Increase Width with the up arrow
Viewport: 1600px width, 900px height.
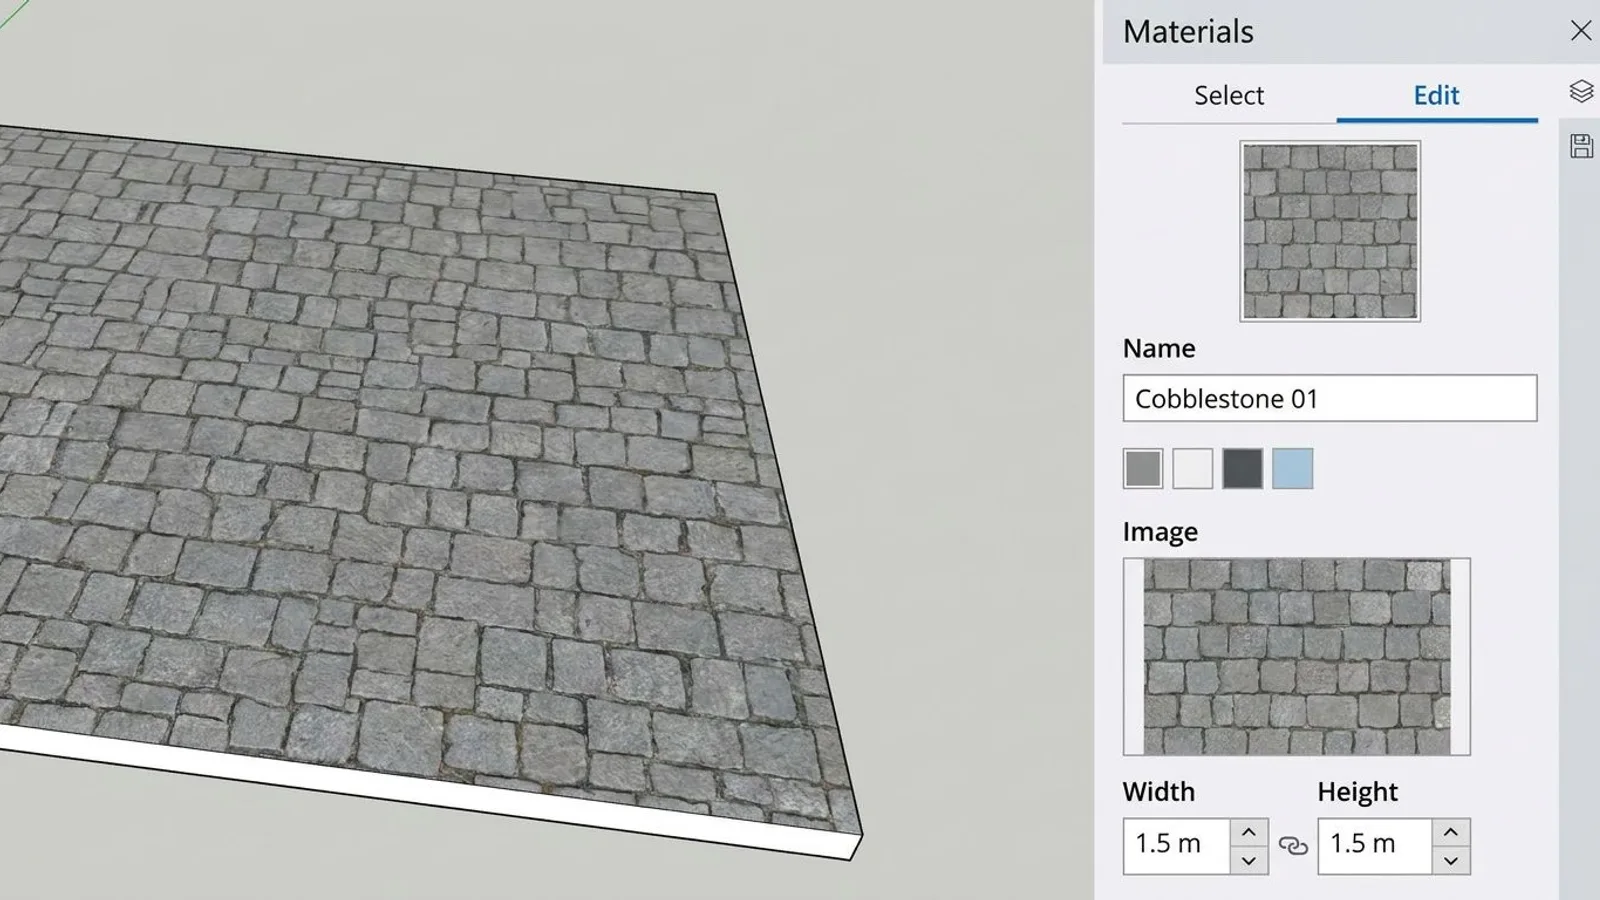click(x=1248, y=832)
